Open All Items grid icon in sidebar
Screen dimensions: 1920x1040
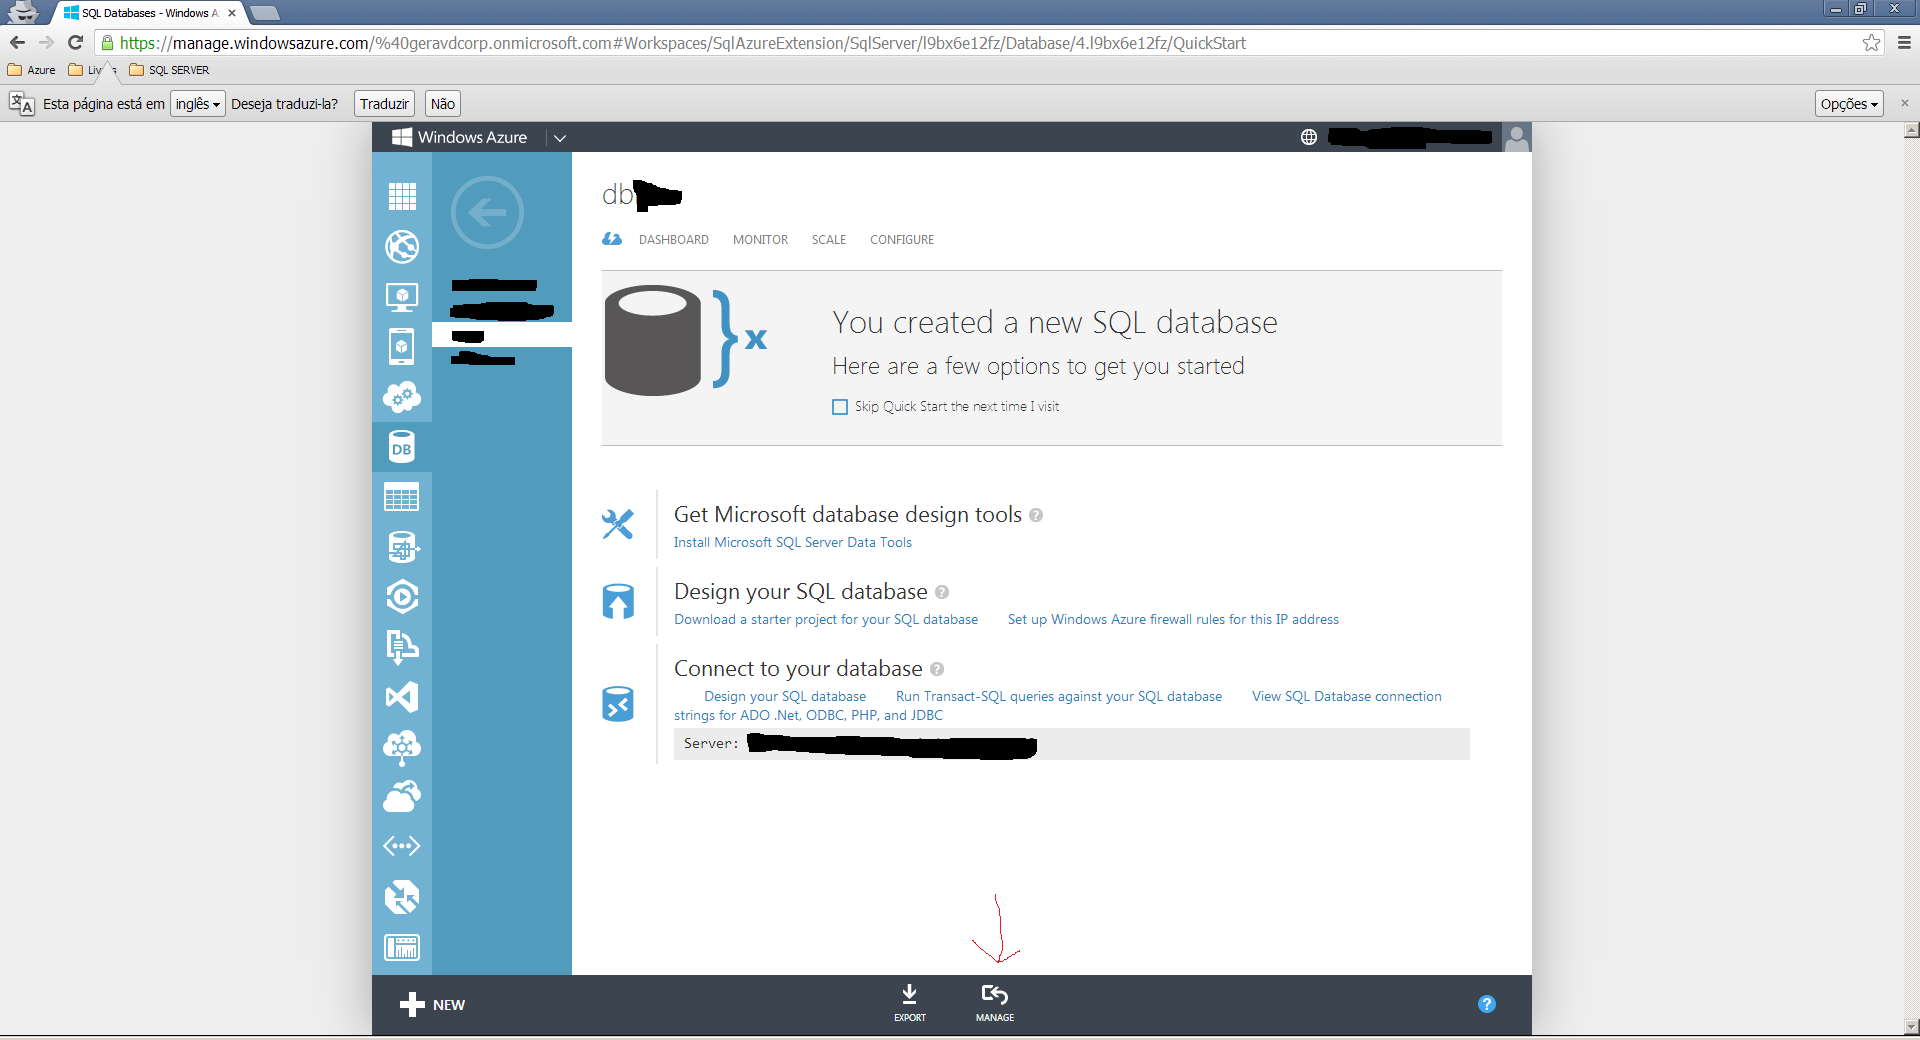pos(402,197)
